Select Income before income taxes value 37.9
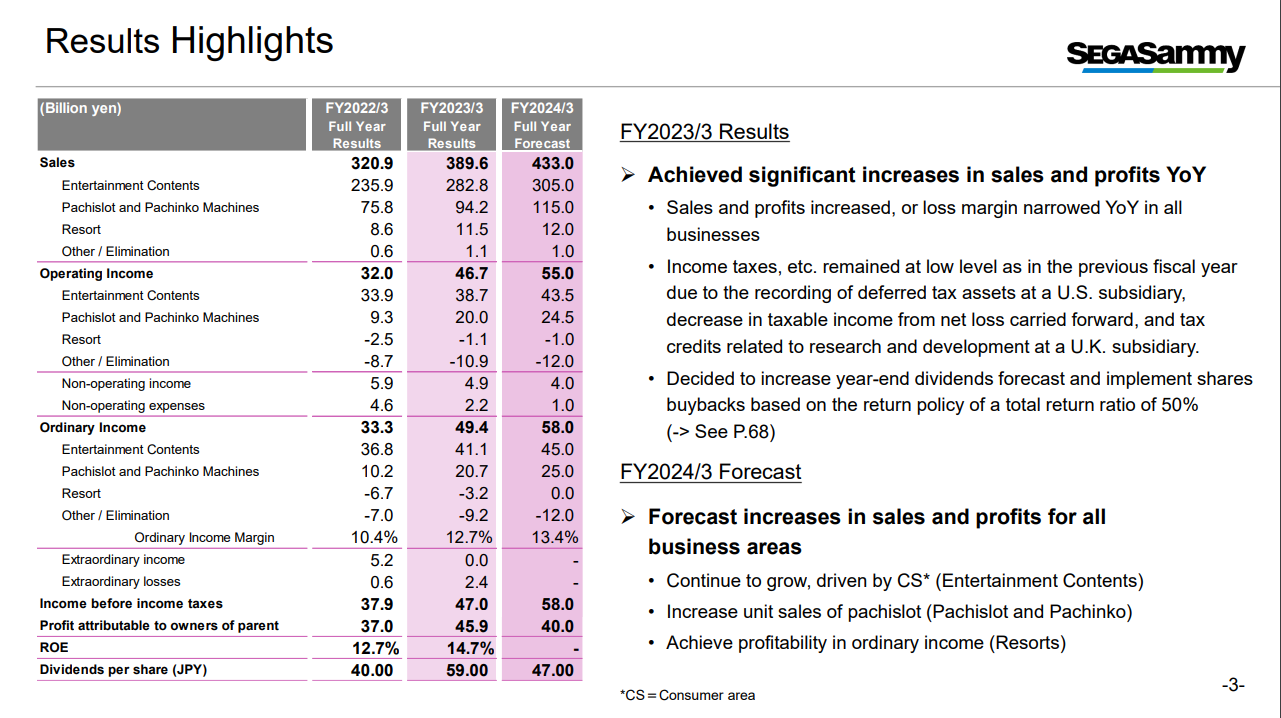The height and width of the screenshot is (718, 1281). click(377, 603)
